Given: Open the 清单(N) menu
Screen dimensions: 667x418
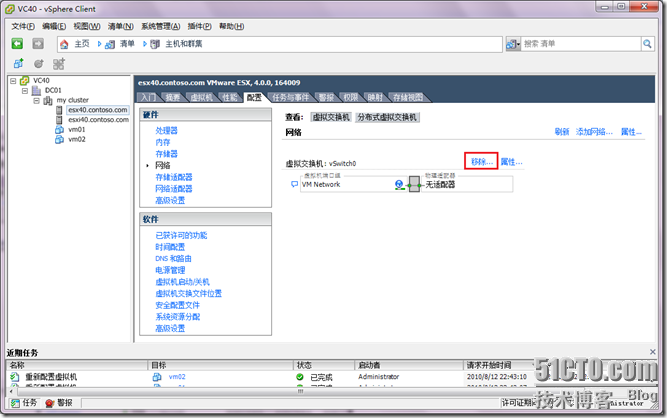Looking at the screenshot, I should click(120, 26).
